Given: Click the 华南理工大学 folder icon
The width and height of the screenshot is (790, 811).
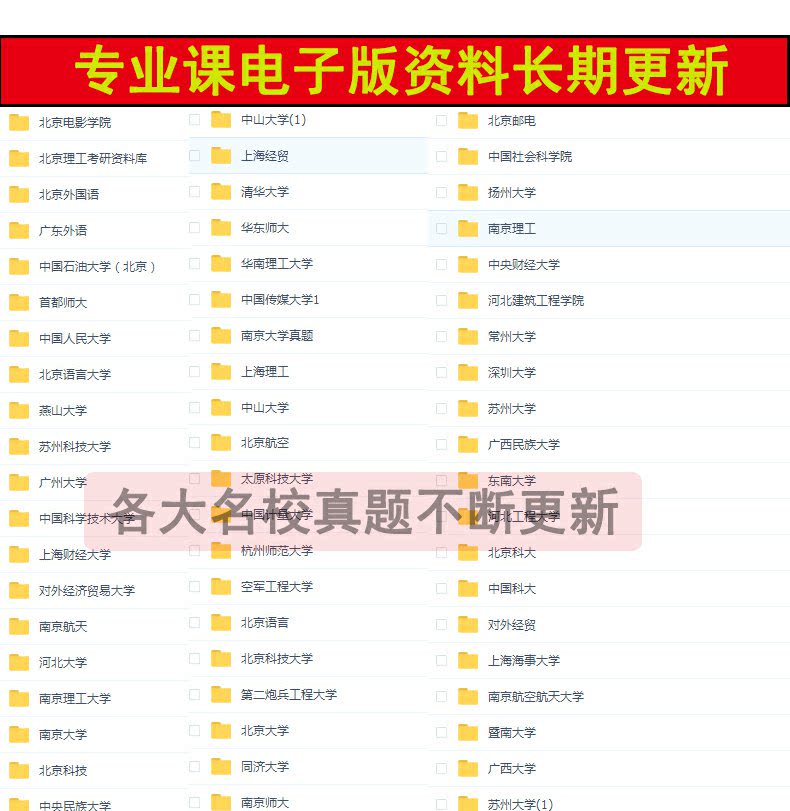Looking at the screenshot, I should pos(221,264).
